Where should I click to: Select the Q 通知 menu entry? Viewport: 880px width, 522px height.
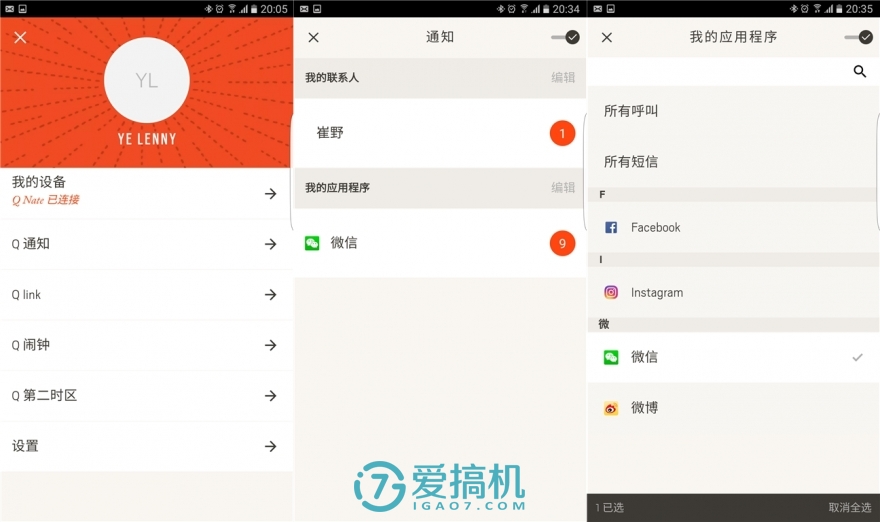[146, 244]
